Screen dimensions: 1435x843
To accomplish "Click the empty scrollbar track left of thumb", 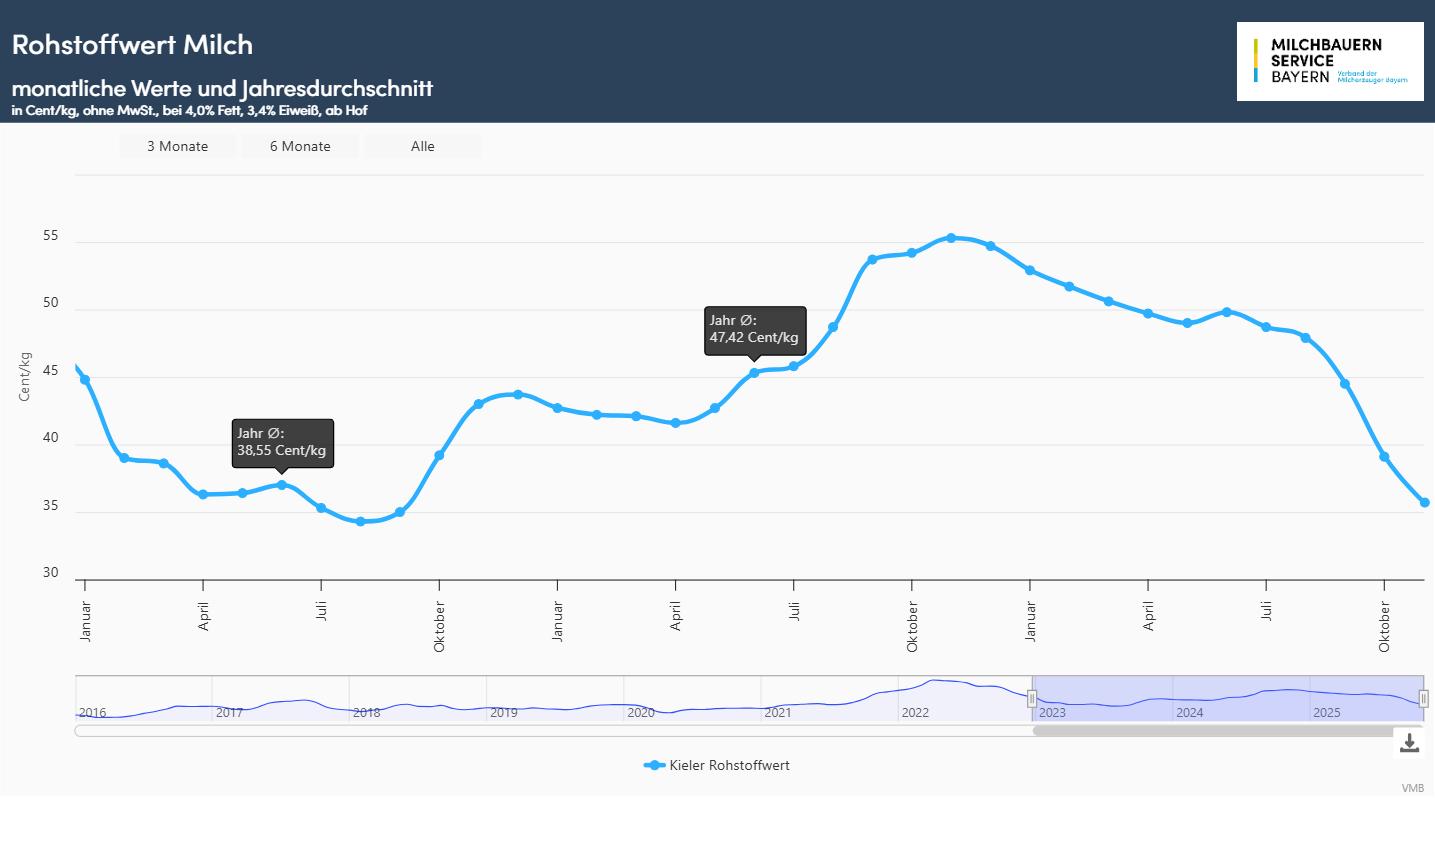I will (550, 731).
